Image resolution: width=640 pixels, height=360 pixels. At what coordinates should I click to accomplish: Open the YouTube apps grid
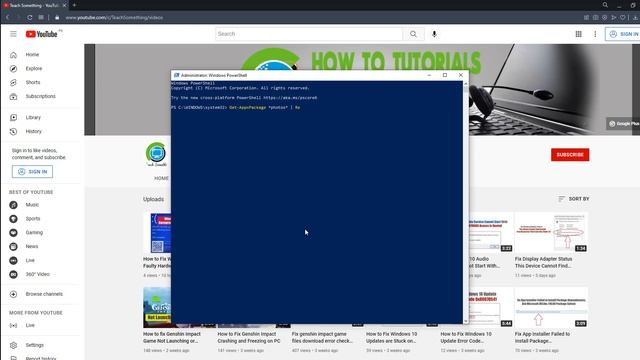578,34
